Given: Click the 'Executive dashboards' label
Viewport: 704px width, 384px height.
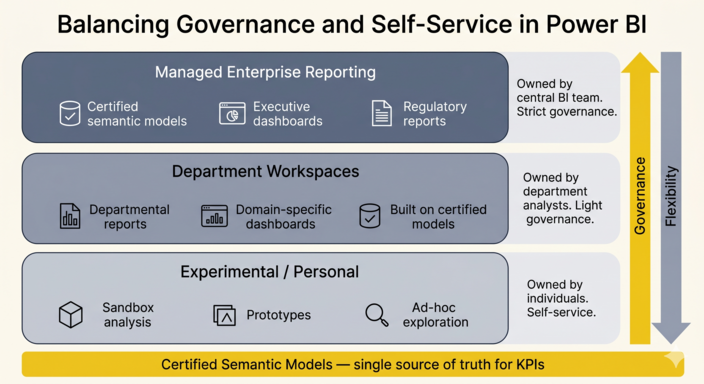Looking at the screenshot, I should pos(288,114).
